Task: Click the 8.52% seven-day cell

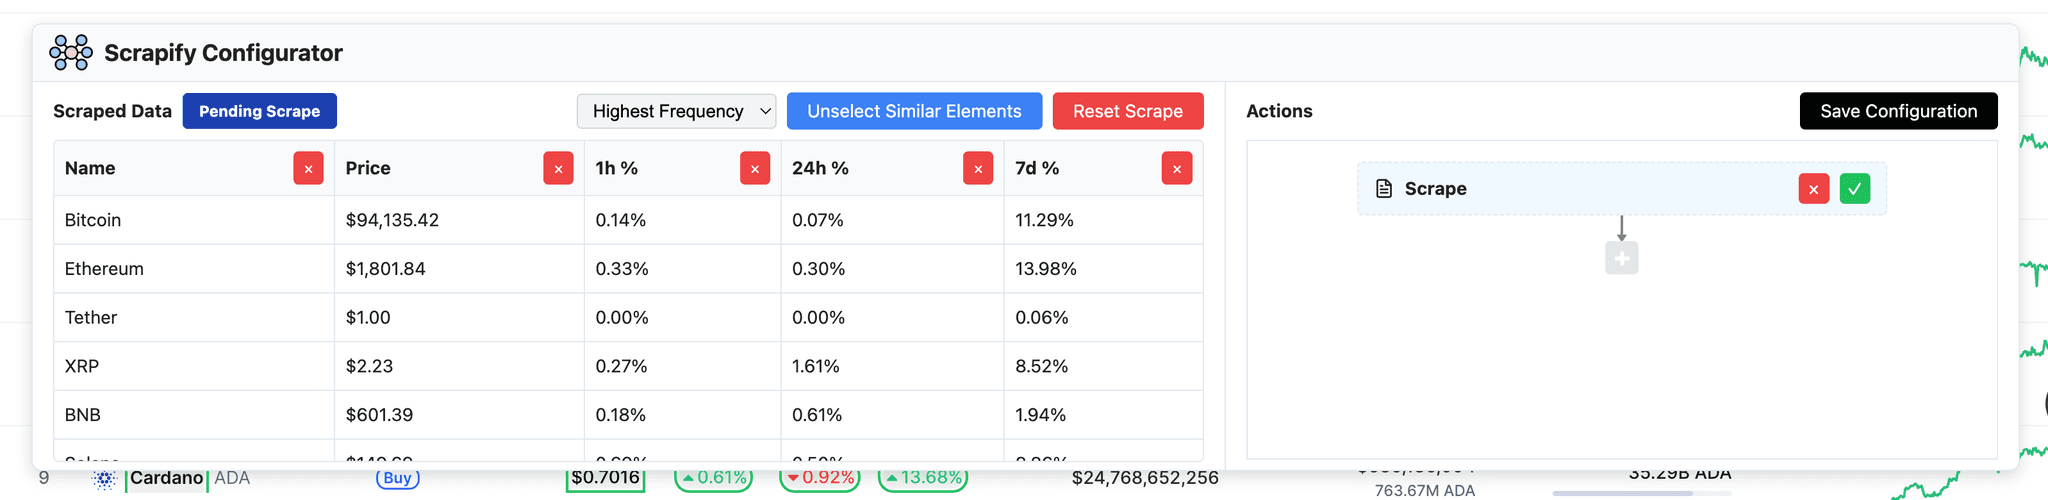Action: (x=1103, y=366)
